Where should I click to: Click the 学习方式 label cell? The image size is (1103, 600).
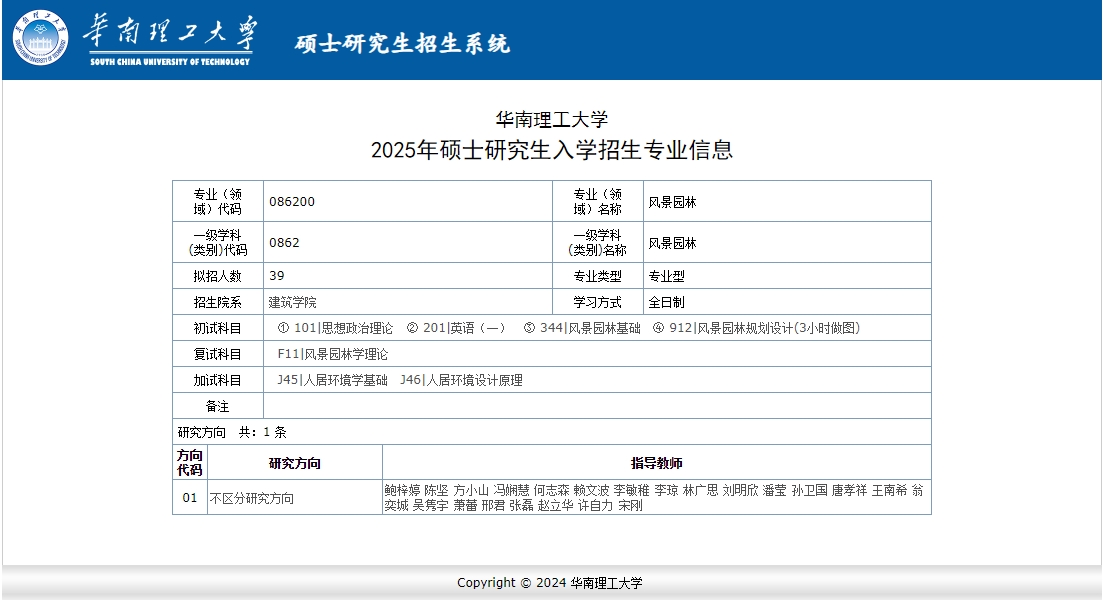coord(598,302)
